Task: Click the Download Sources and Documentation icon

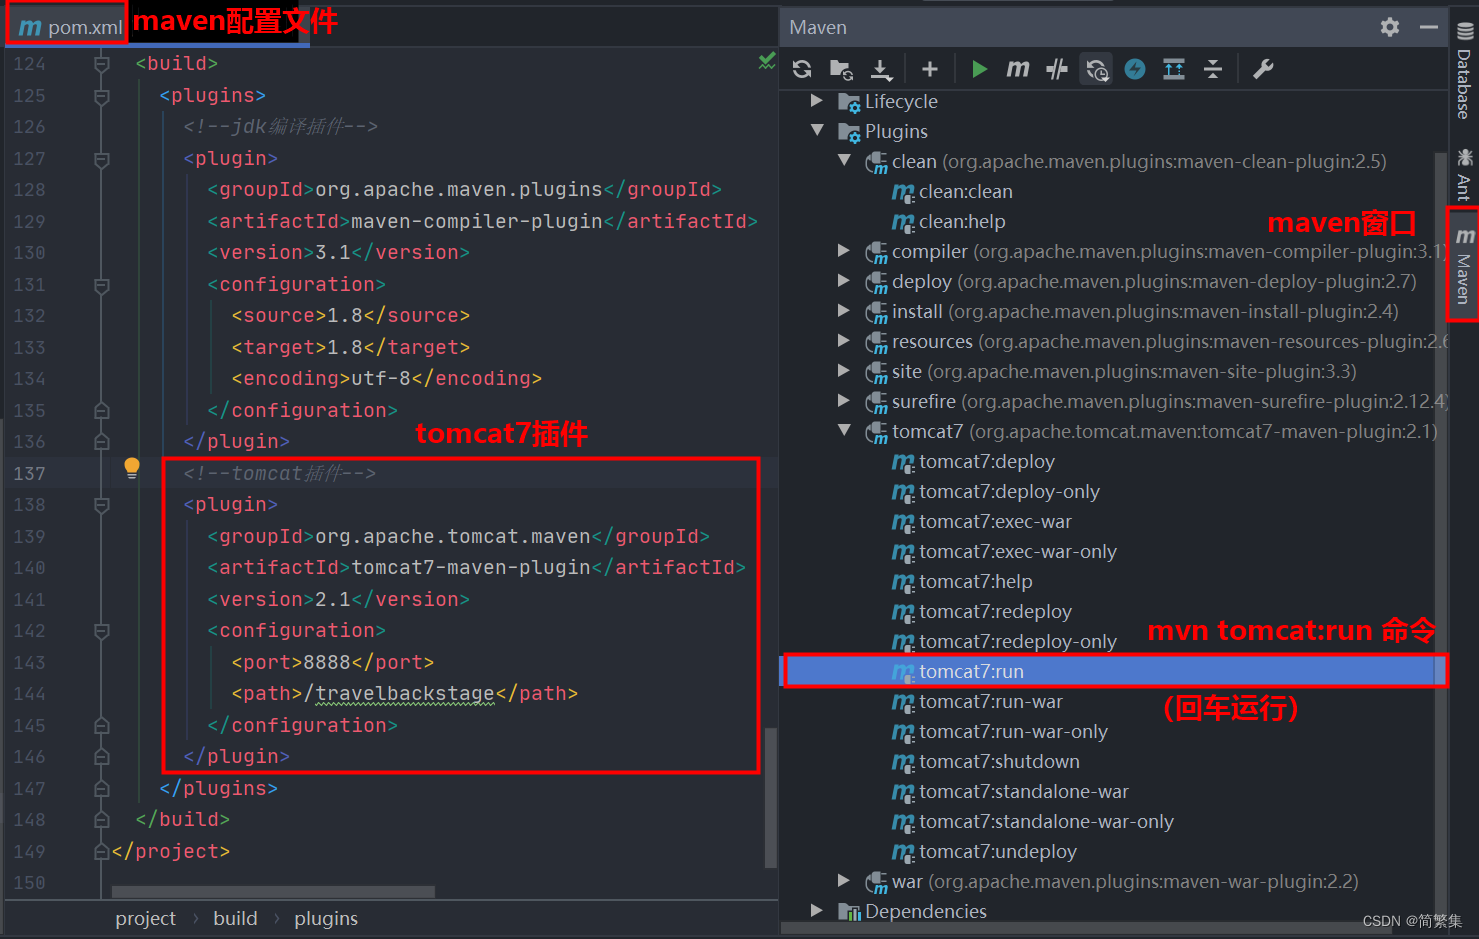Action: (x=881, y=69)
